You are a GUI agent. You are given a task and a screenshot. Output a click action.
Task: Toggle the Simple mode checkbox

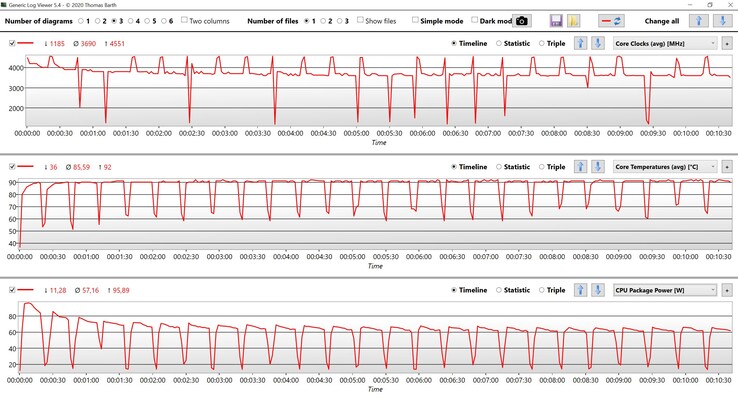[x=416, y=20]
